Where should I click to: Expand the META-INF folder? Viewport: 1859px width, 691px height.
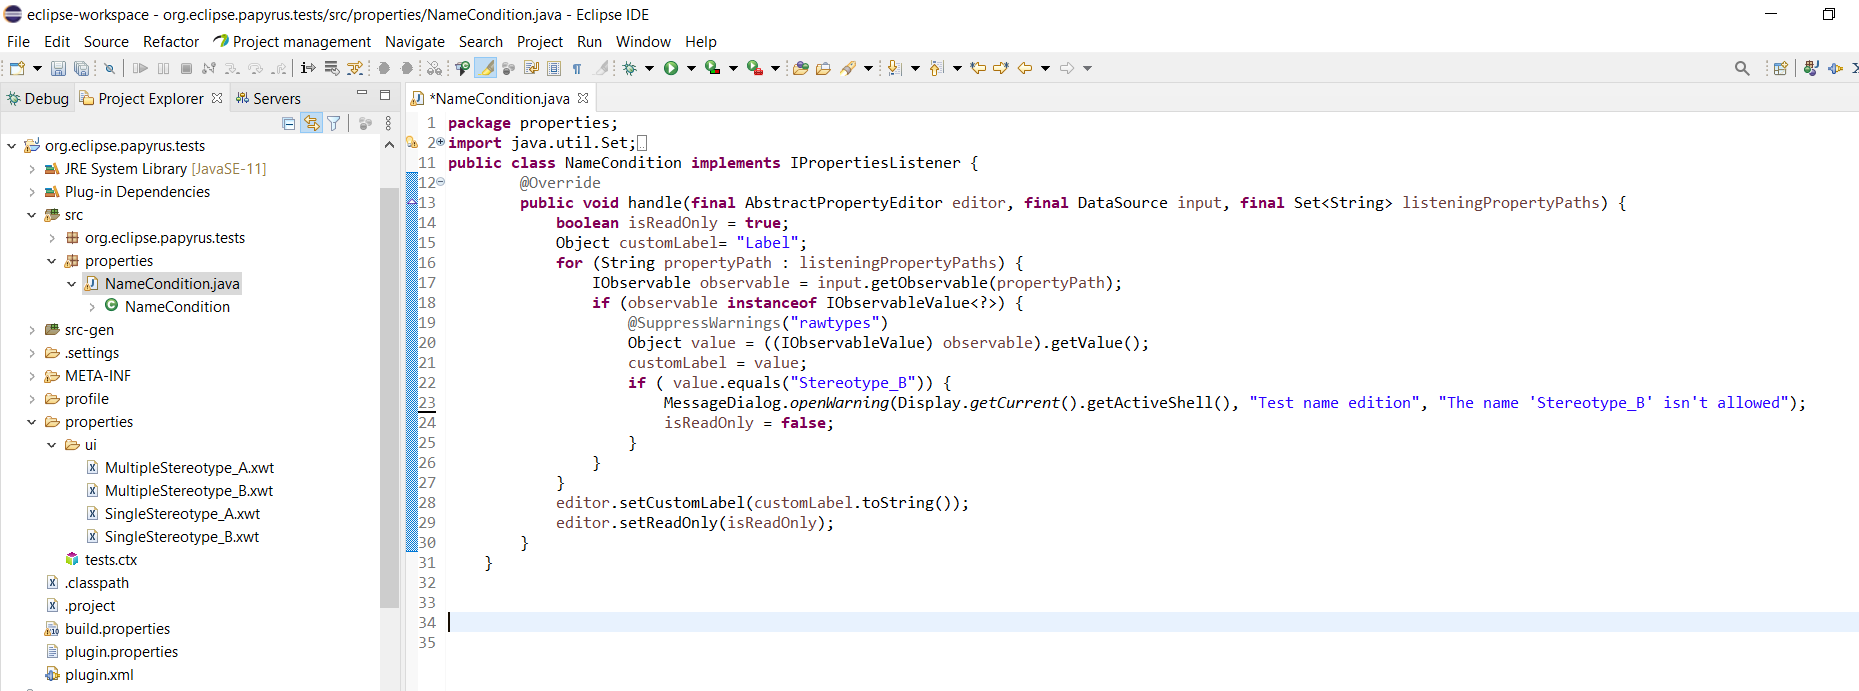(32, 376)
